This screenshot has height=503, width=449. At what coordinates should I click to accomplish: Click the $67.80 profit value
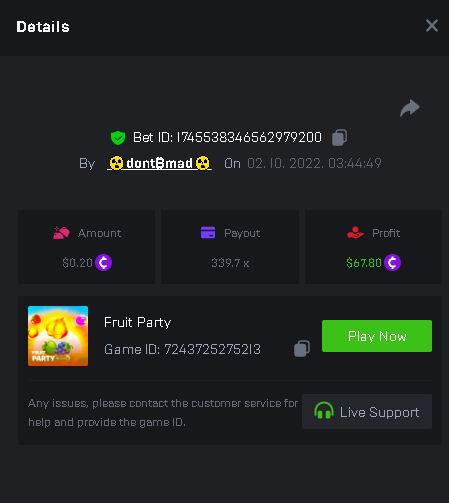[364, 263]
